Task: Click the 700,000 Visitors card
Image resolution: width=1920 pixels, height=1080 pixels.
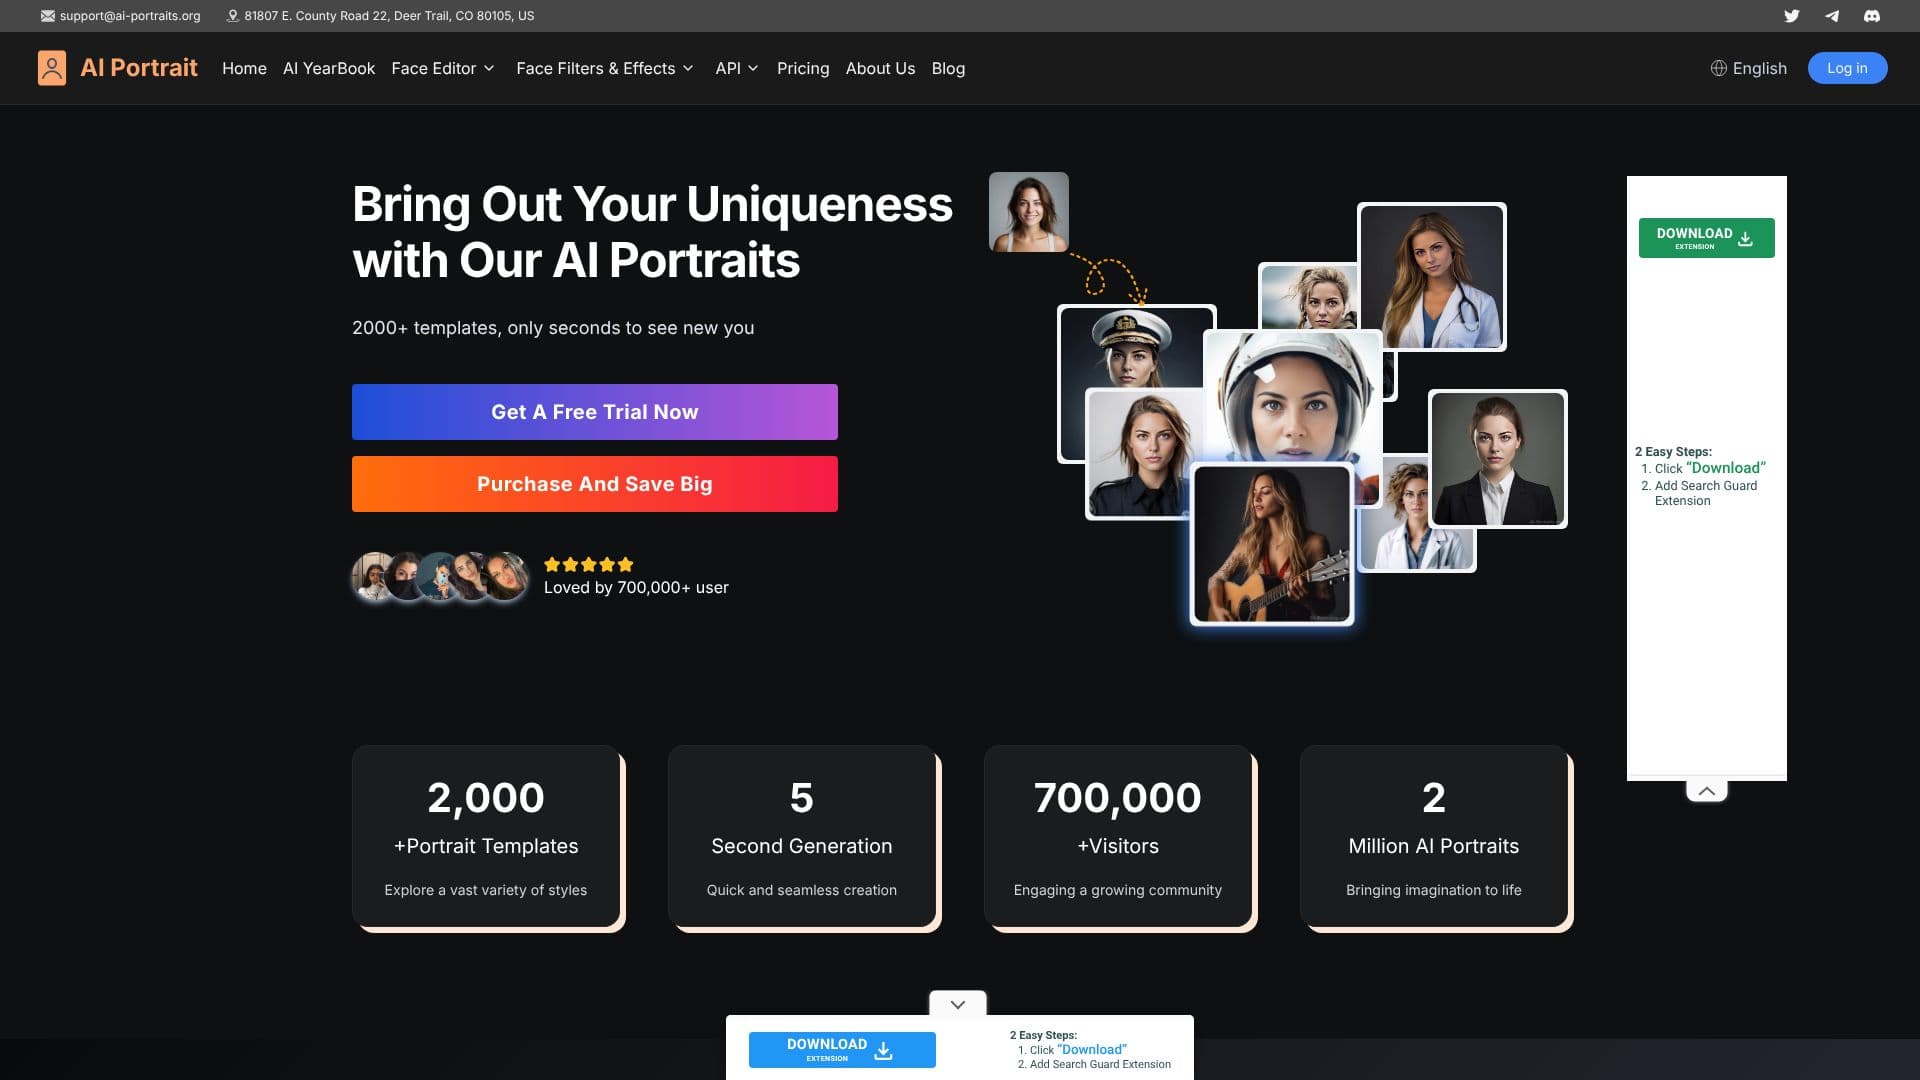Action: [x=1118, y=836]
